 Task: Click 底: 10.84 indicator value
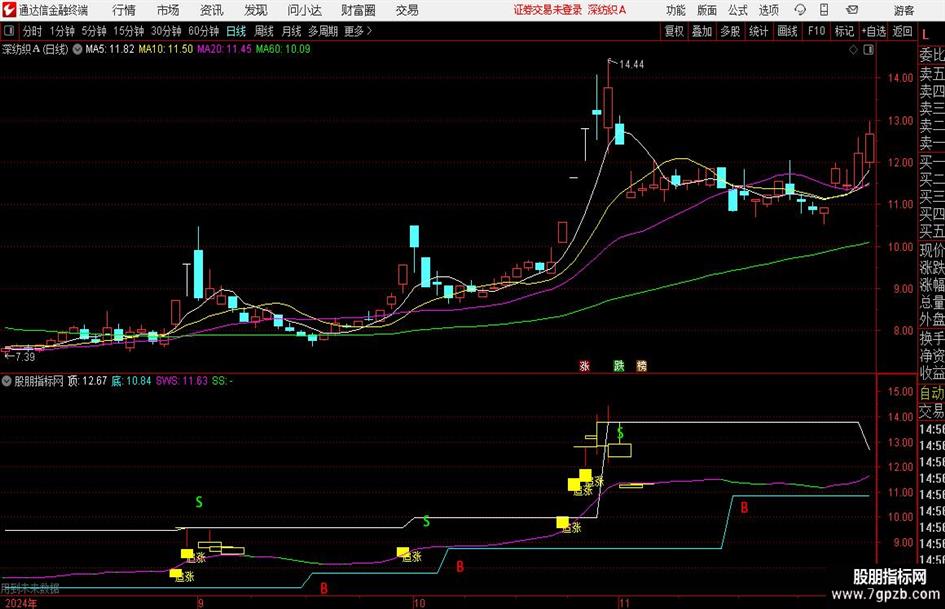tap(131, 381)
